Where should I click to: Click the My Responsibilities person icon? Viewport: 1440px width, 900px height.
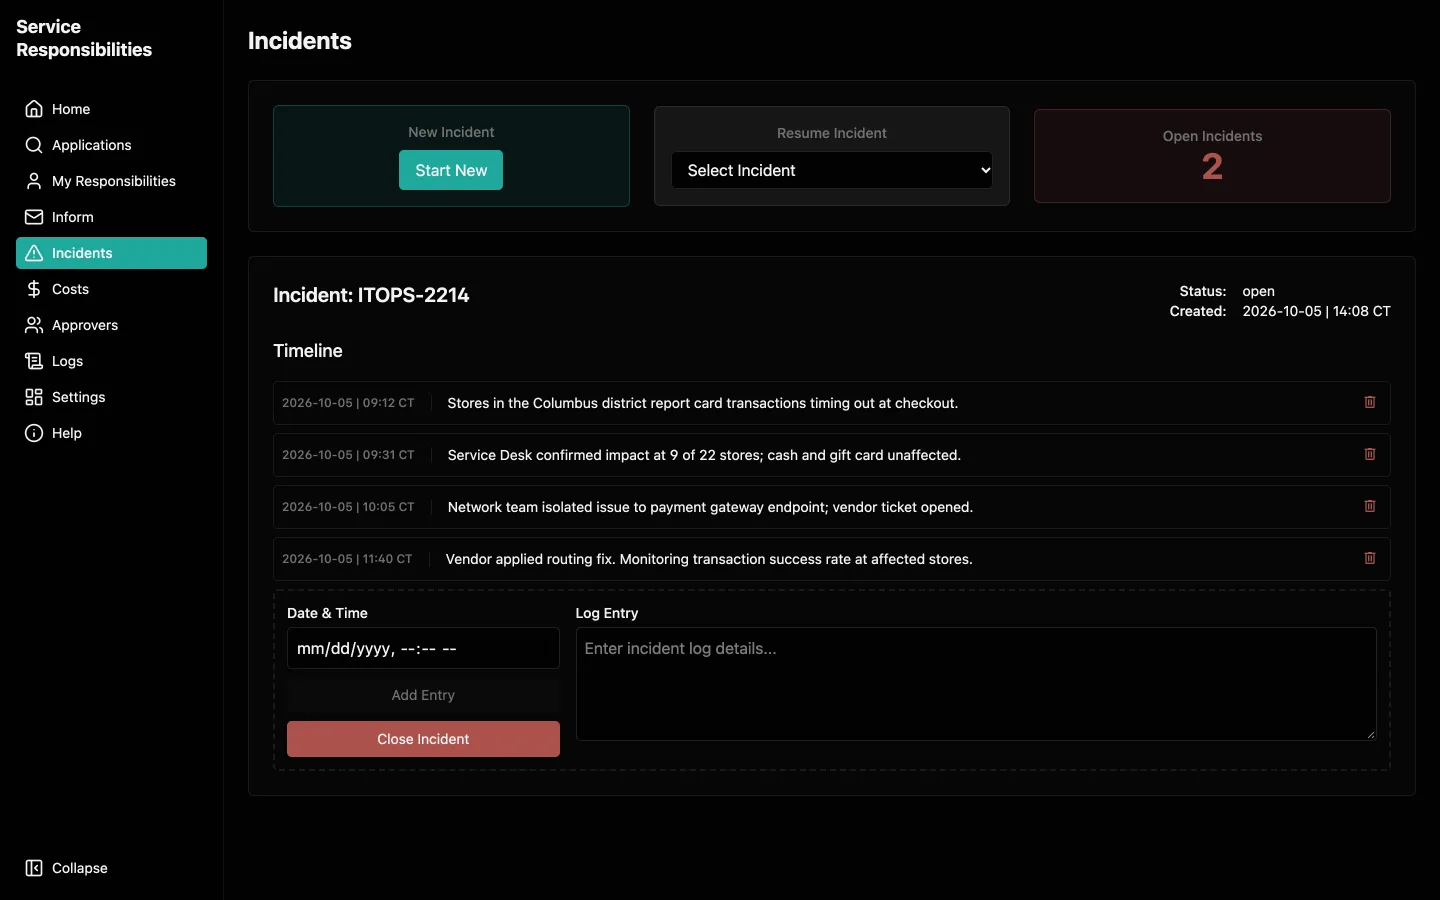(x=34, y=181)
